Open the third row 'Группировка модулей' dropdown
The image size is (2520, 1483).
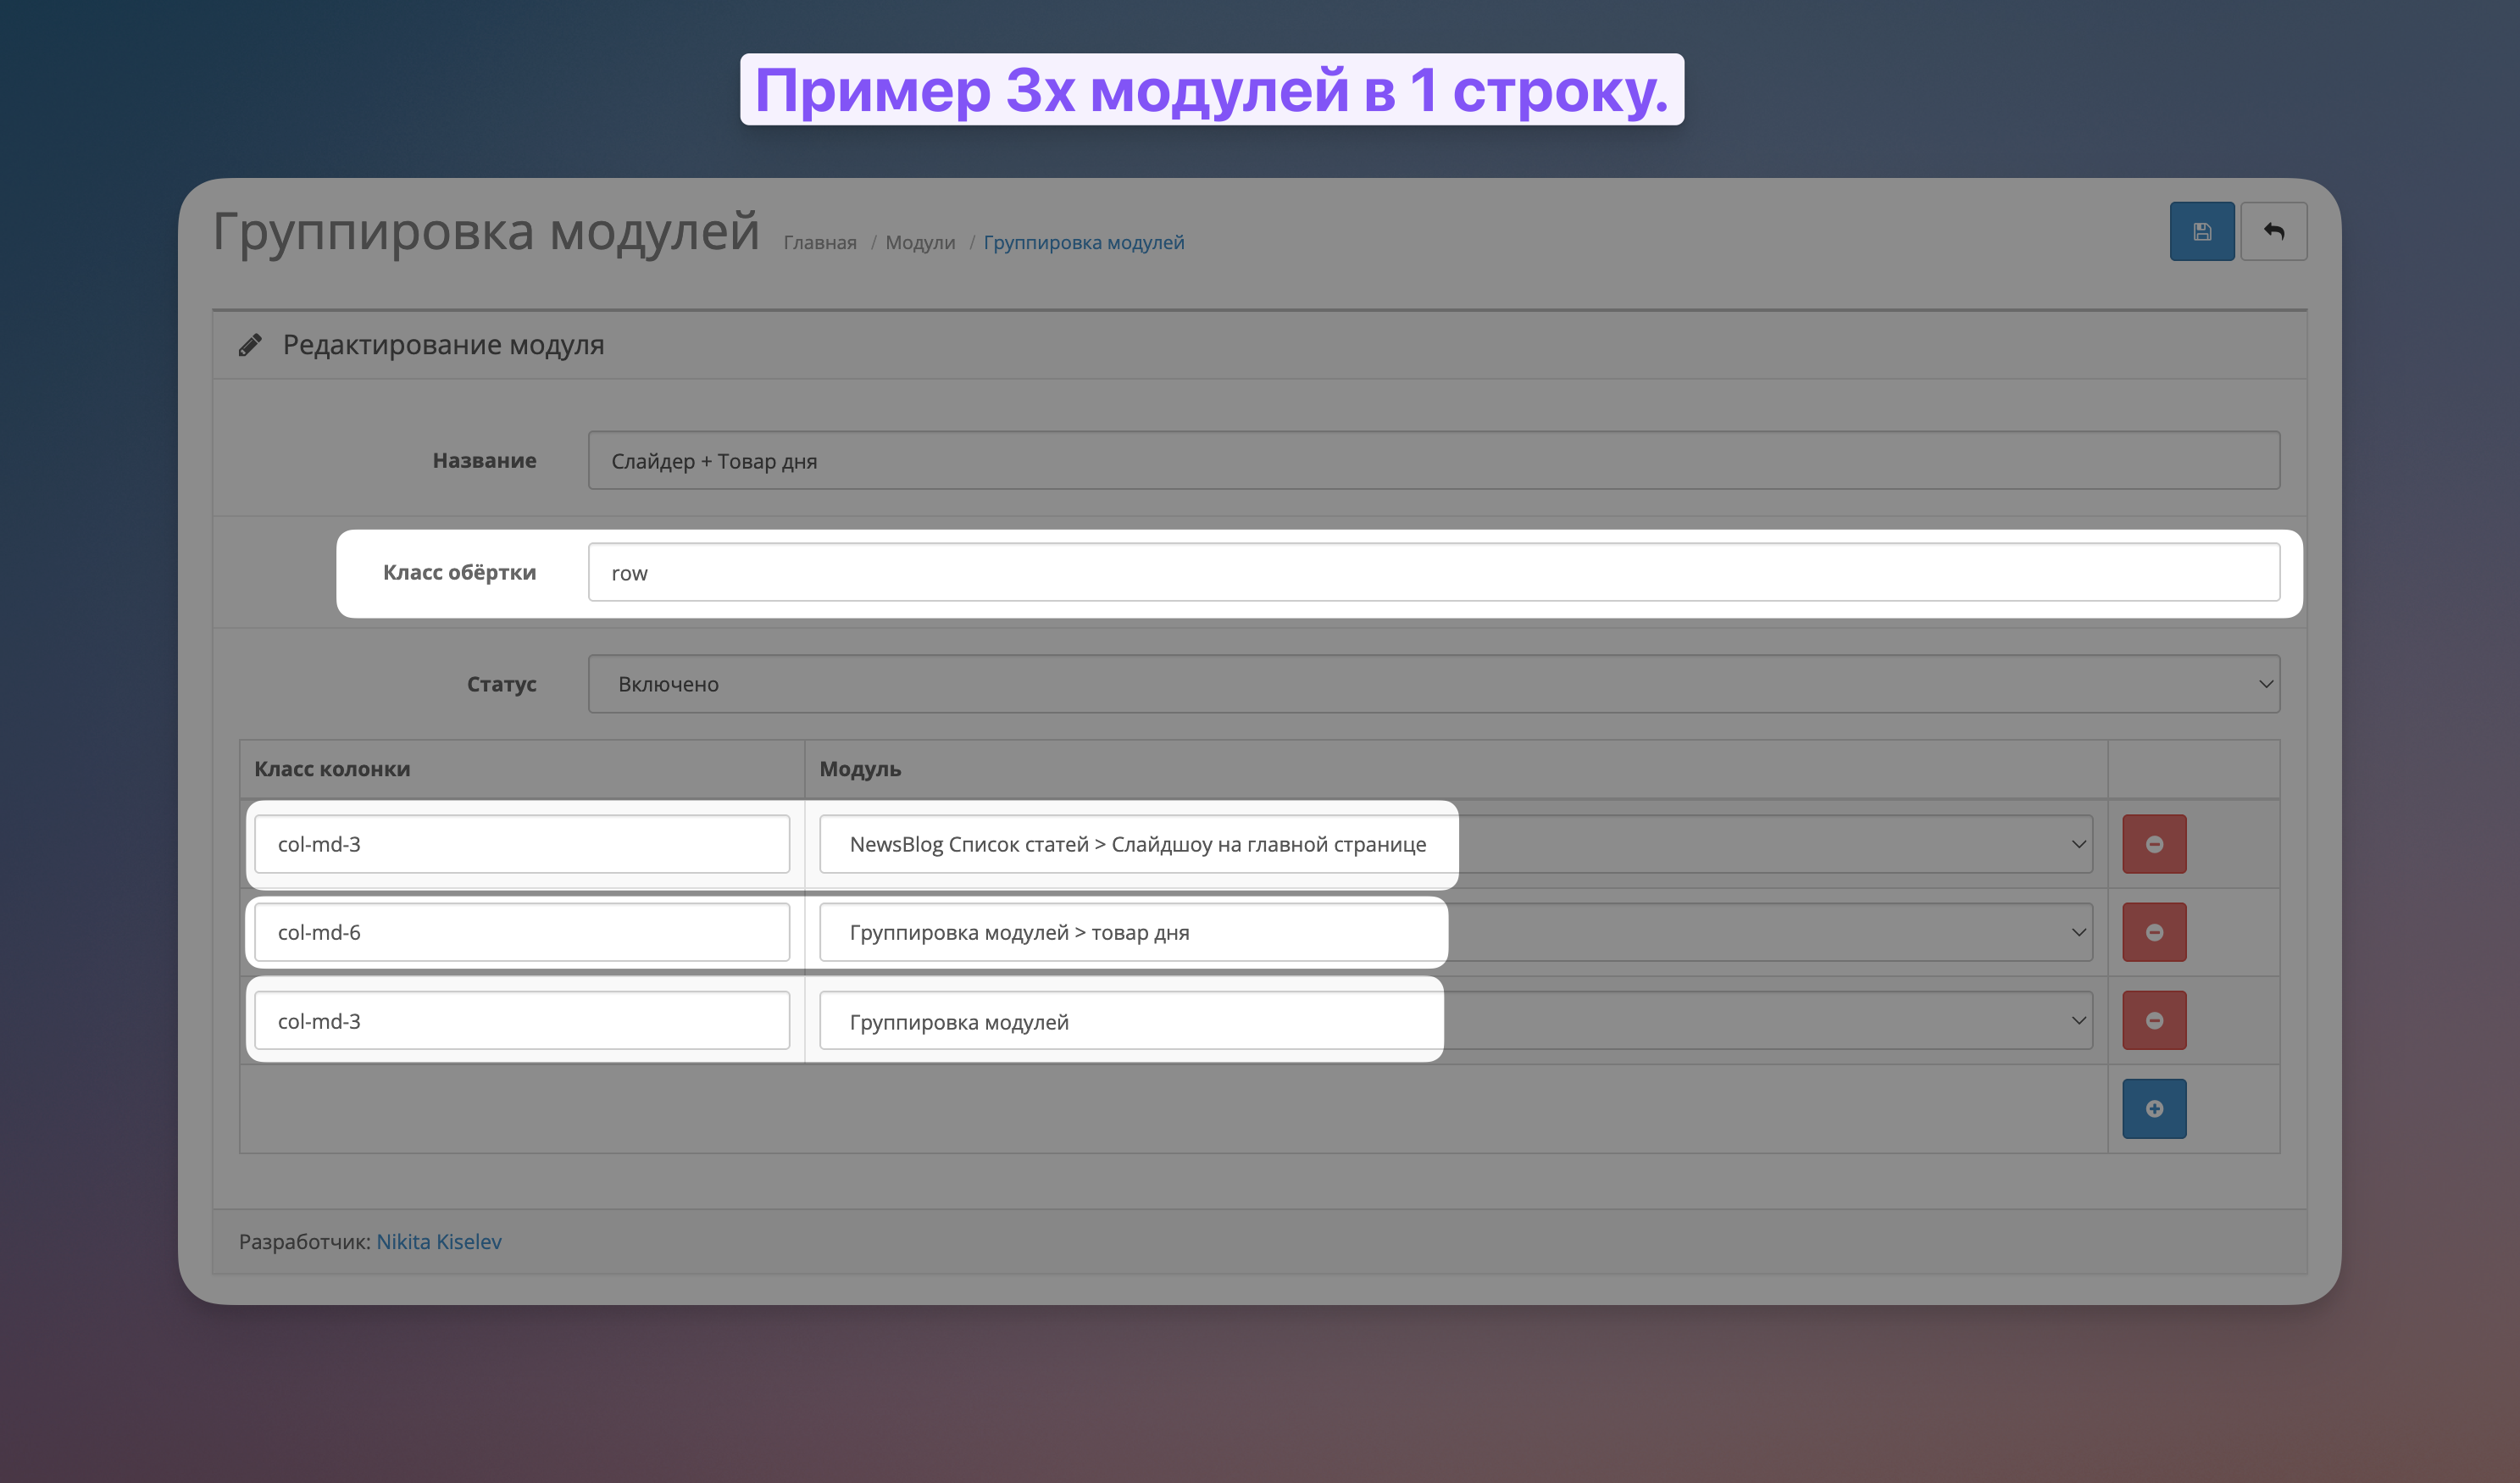click(1456, 1020)
